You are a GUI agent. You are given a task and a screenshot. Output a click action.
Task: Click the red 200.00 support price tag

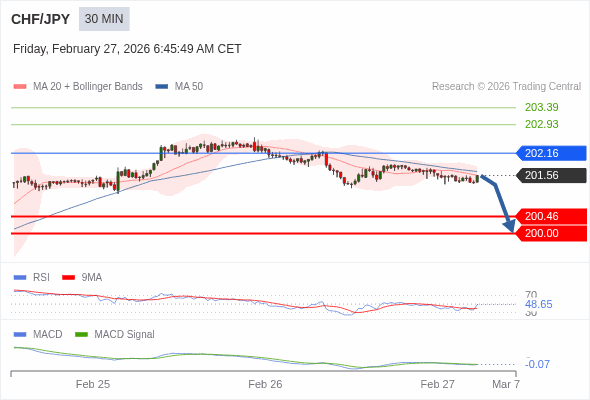pyautogui.click(x=551, y=233)
